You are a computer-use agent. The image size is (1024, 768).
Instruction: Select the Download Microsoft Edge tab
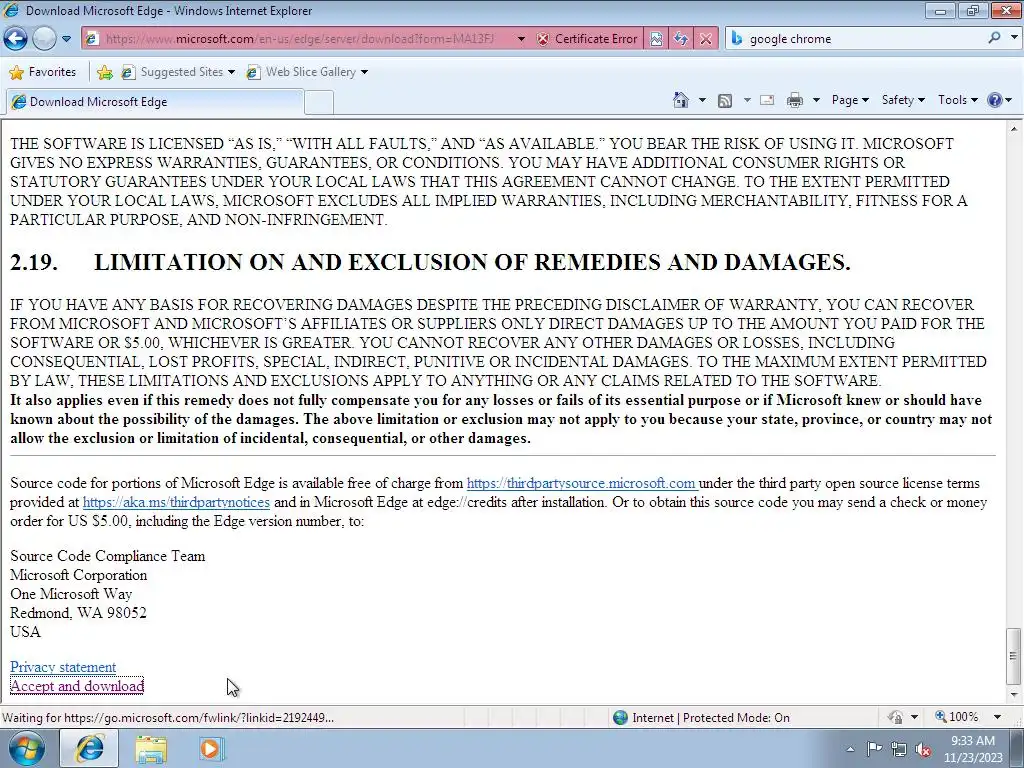[x=155, y=102]
